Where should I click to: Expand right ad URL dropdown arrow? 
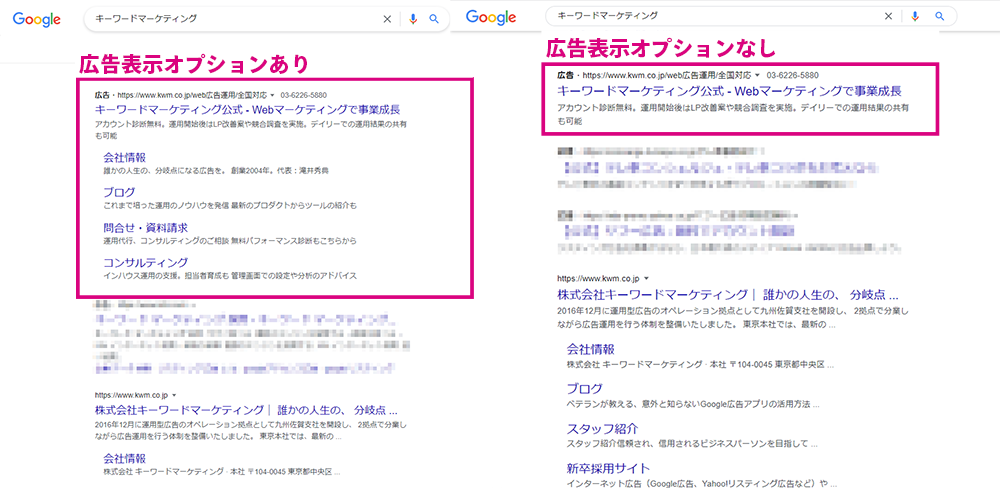[758, 75]
